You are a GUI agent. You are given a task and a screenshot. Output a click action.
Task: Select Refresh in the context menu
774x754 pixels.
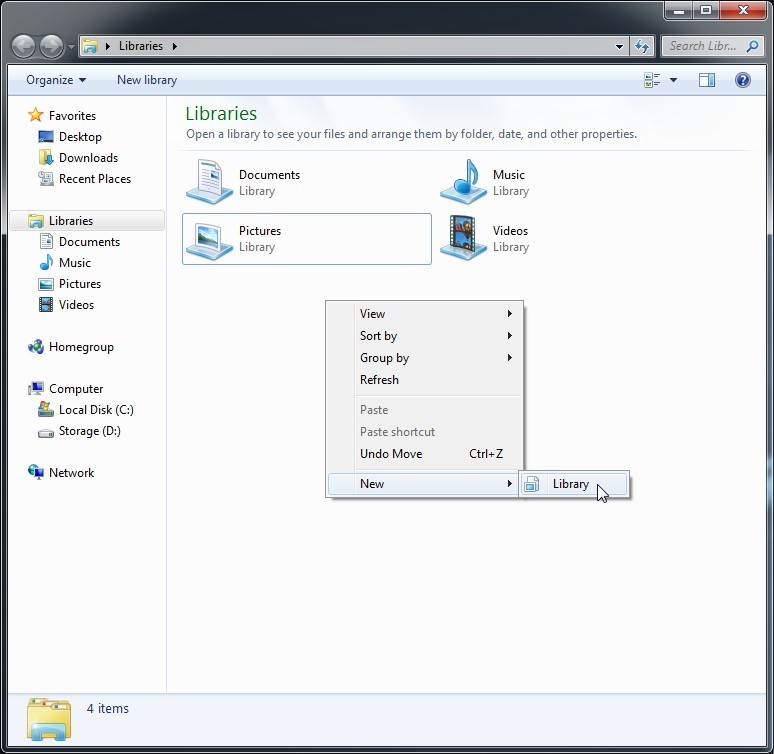click(x=379, y=380)
